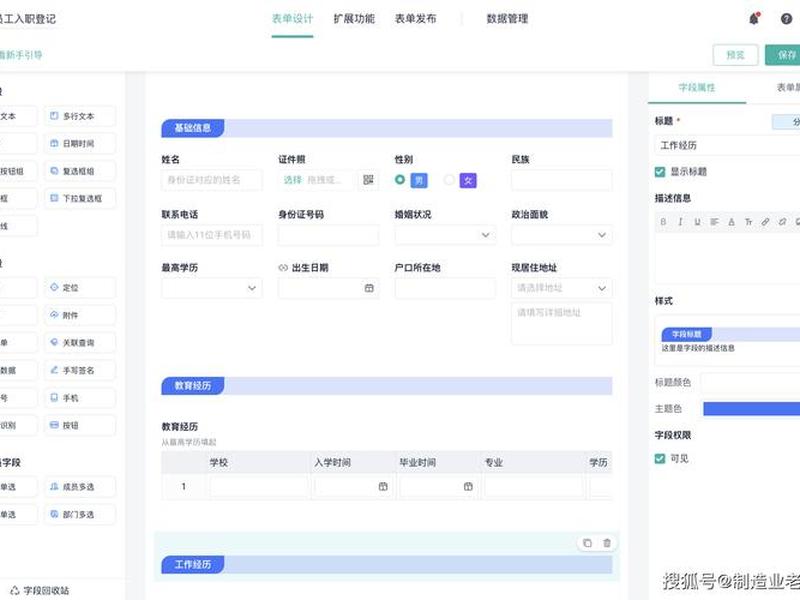The width and height of the screenshot is (800, 600).
Task: Open the 字段属性 properties tab
Action: point(697,88)
